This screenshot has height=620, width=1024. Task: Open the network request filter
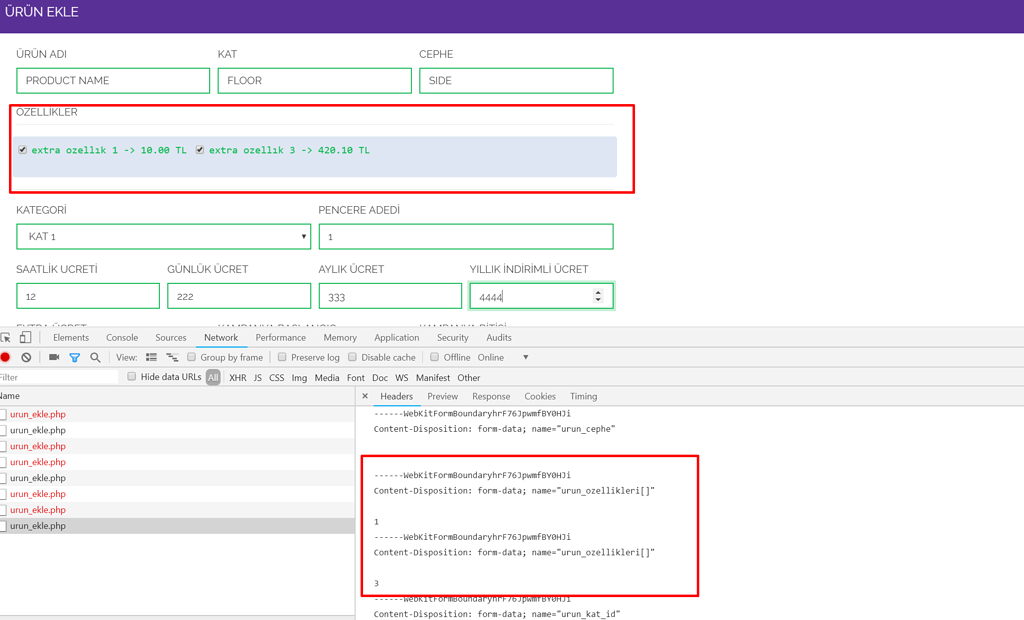[77, 357]
